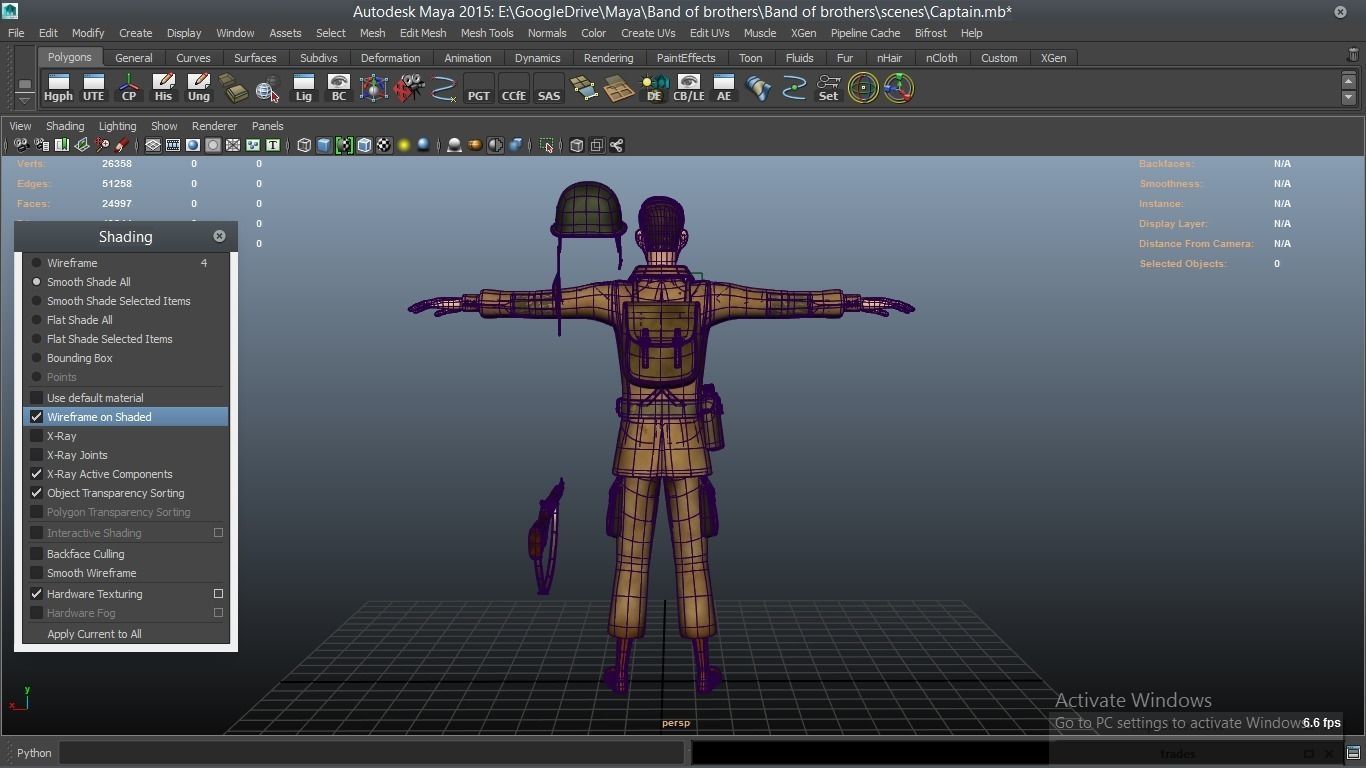This screenshot has height=768, width=1366.
Task: Open the Hypergraph (Hgph) shelf button
Action: click(58, 88)
